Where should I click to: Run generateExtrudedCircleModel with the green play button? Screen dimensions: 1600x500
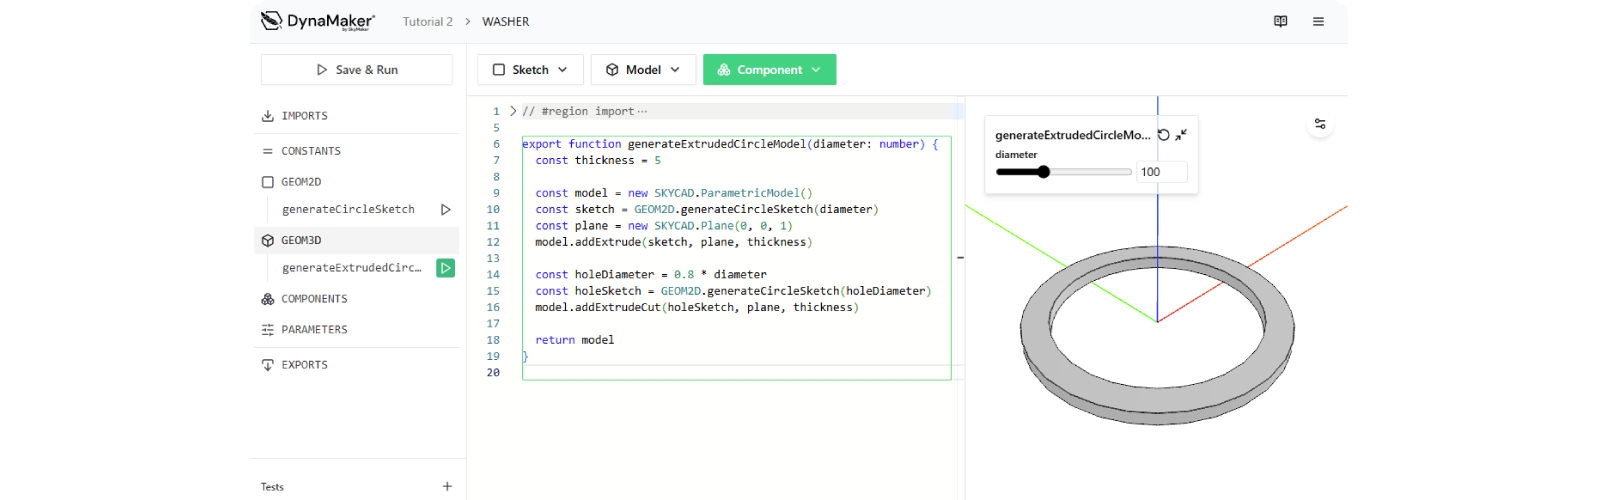pos(445,268)
